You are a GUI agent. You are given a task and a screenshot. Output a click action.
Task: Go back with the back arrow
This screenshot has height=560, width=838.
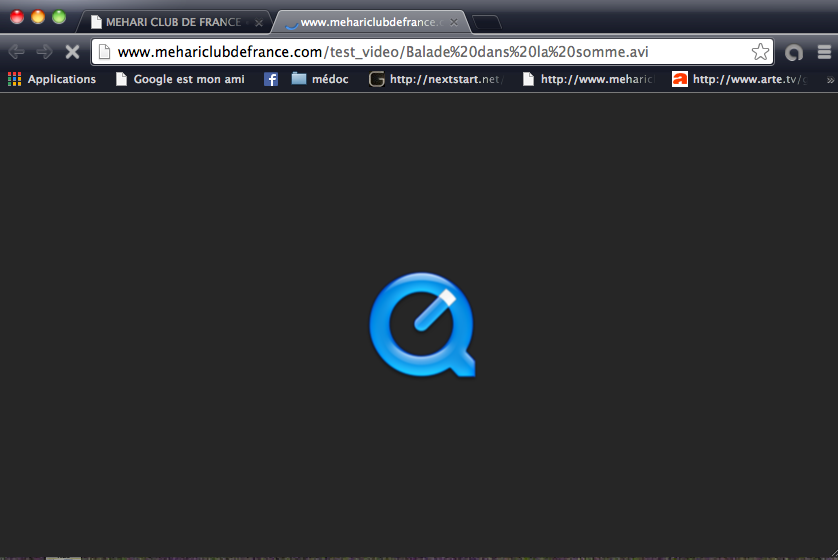pyautogui.click(x=17, y=52)
